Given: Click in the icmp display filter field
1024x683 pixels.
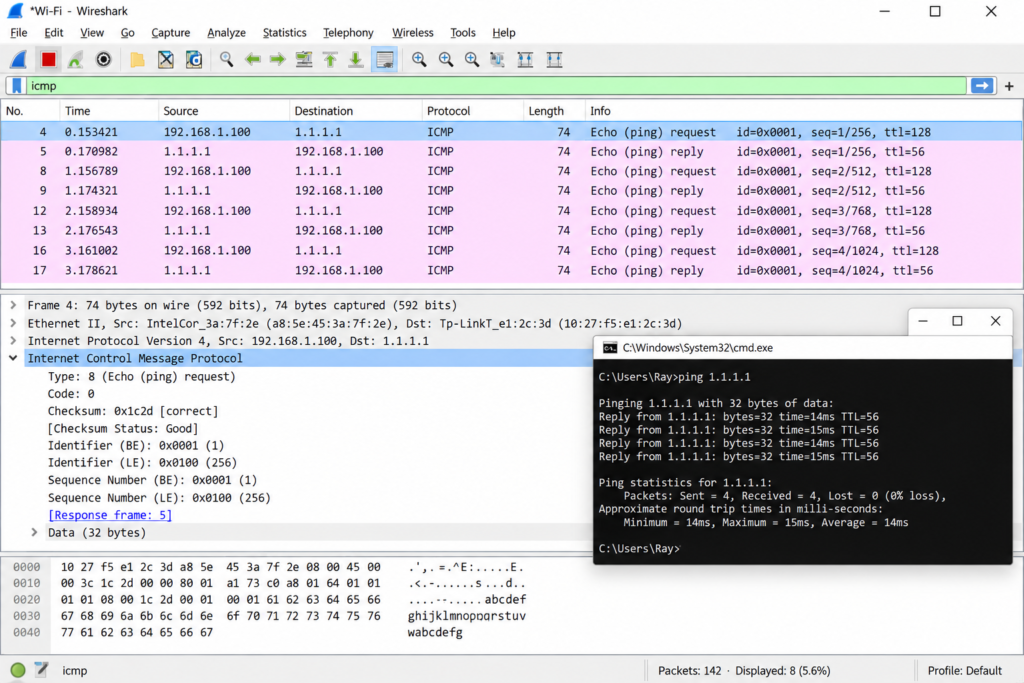Looking at the screenshot, I should (496, 86).
